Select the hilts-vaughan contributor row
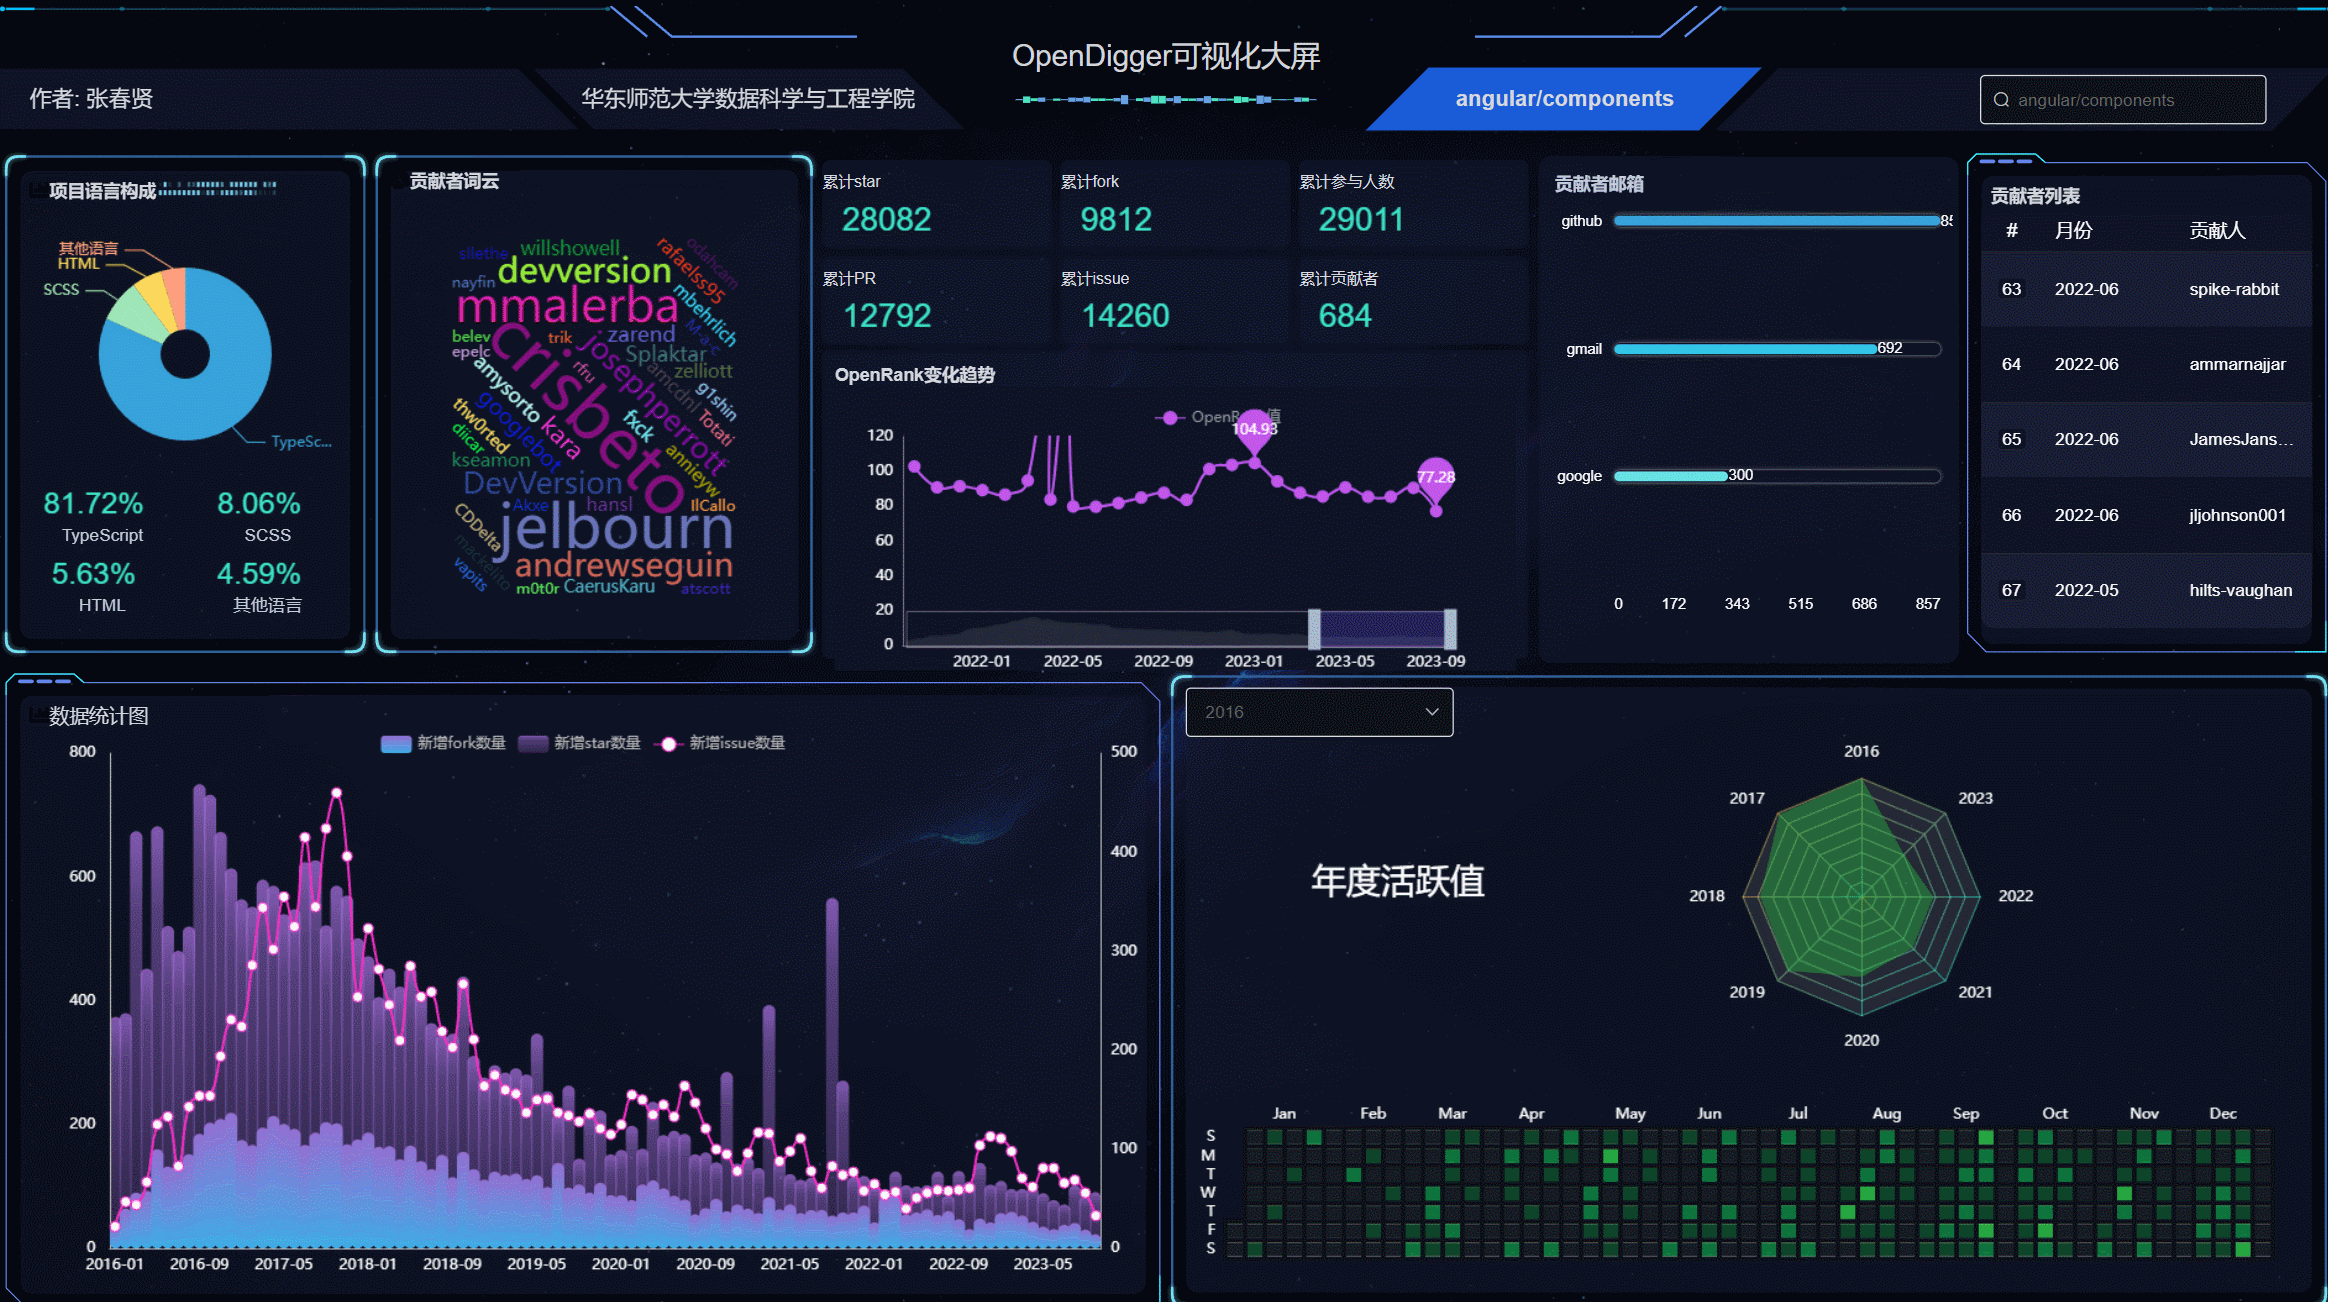The height and width of the screenshot is (1302, 2328). point(2146,590)
